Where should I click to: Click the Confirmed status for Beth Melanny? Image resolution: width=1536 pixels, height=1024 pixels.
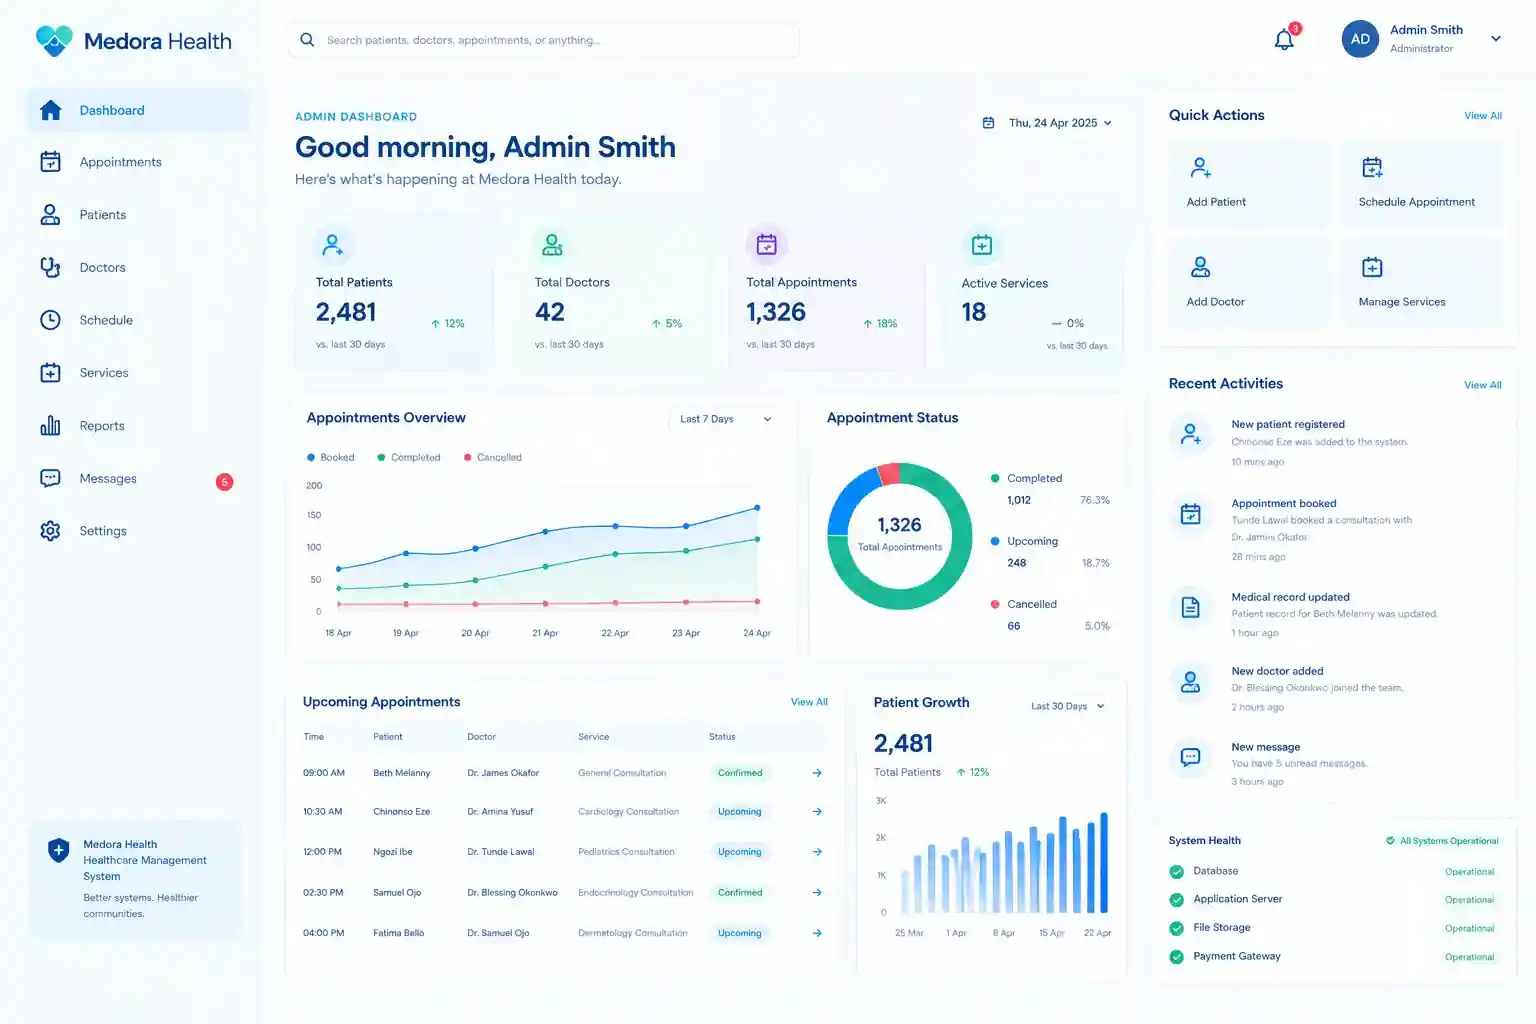point(740,773)
